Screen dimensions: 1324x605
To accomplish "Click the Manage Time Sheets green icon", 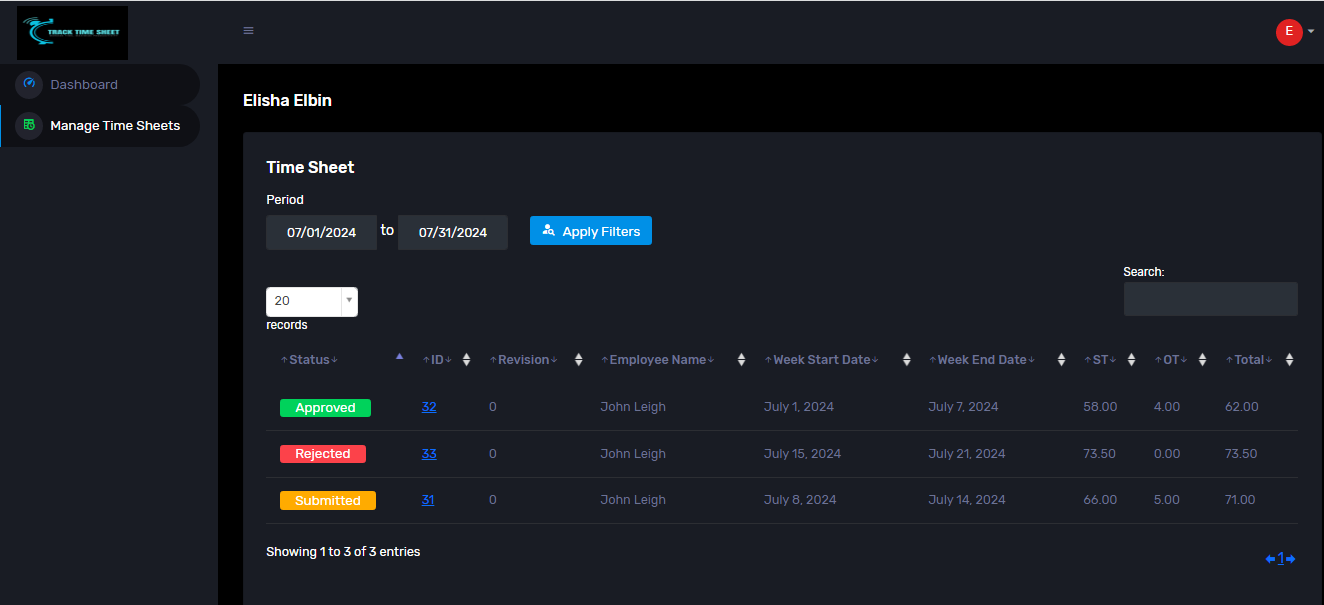I will coord(29,125).
